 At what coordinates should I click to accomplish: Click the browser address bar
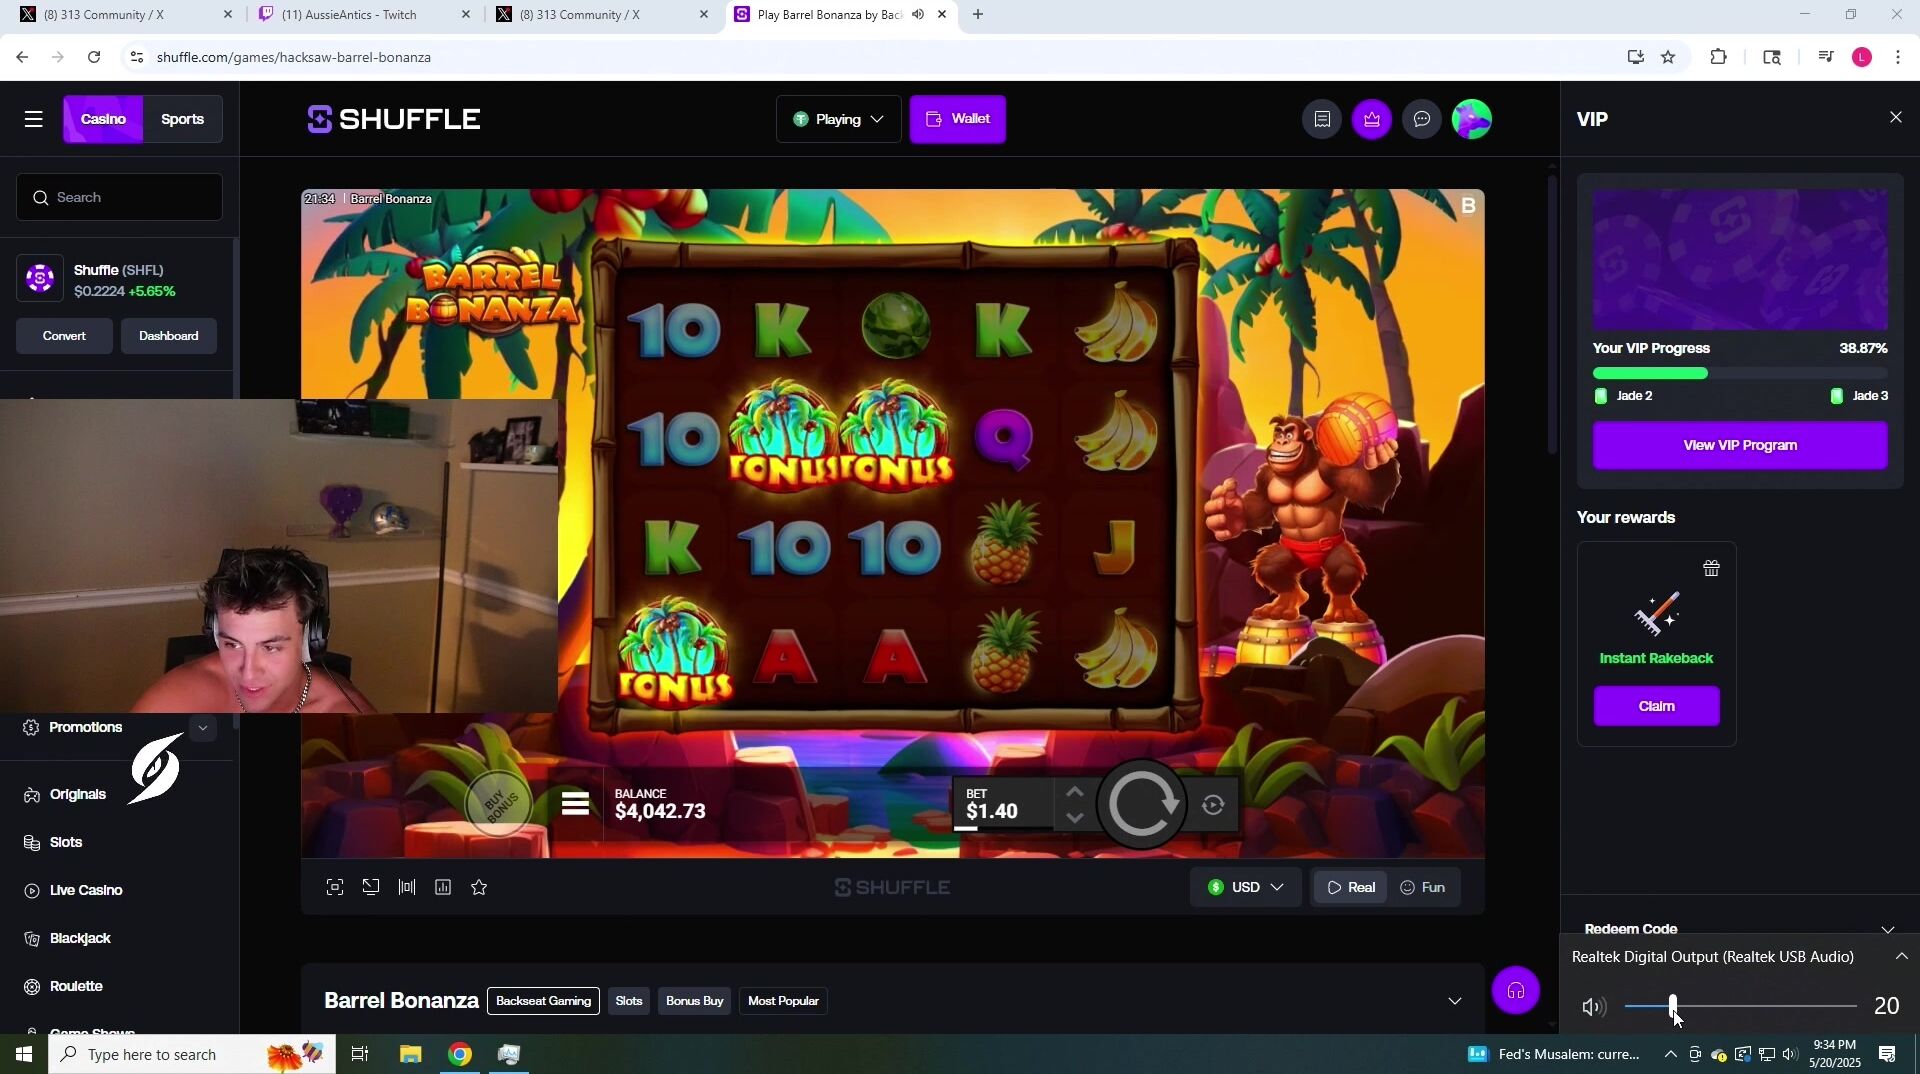pyautogui.click(x=870, y=58)
